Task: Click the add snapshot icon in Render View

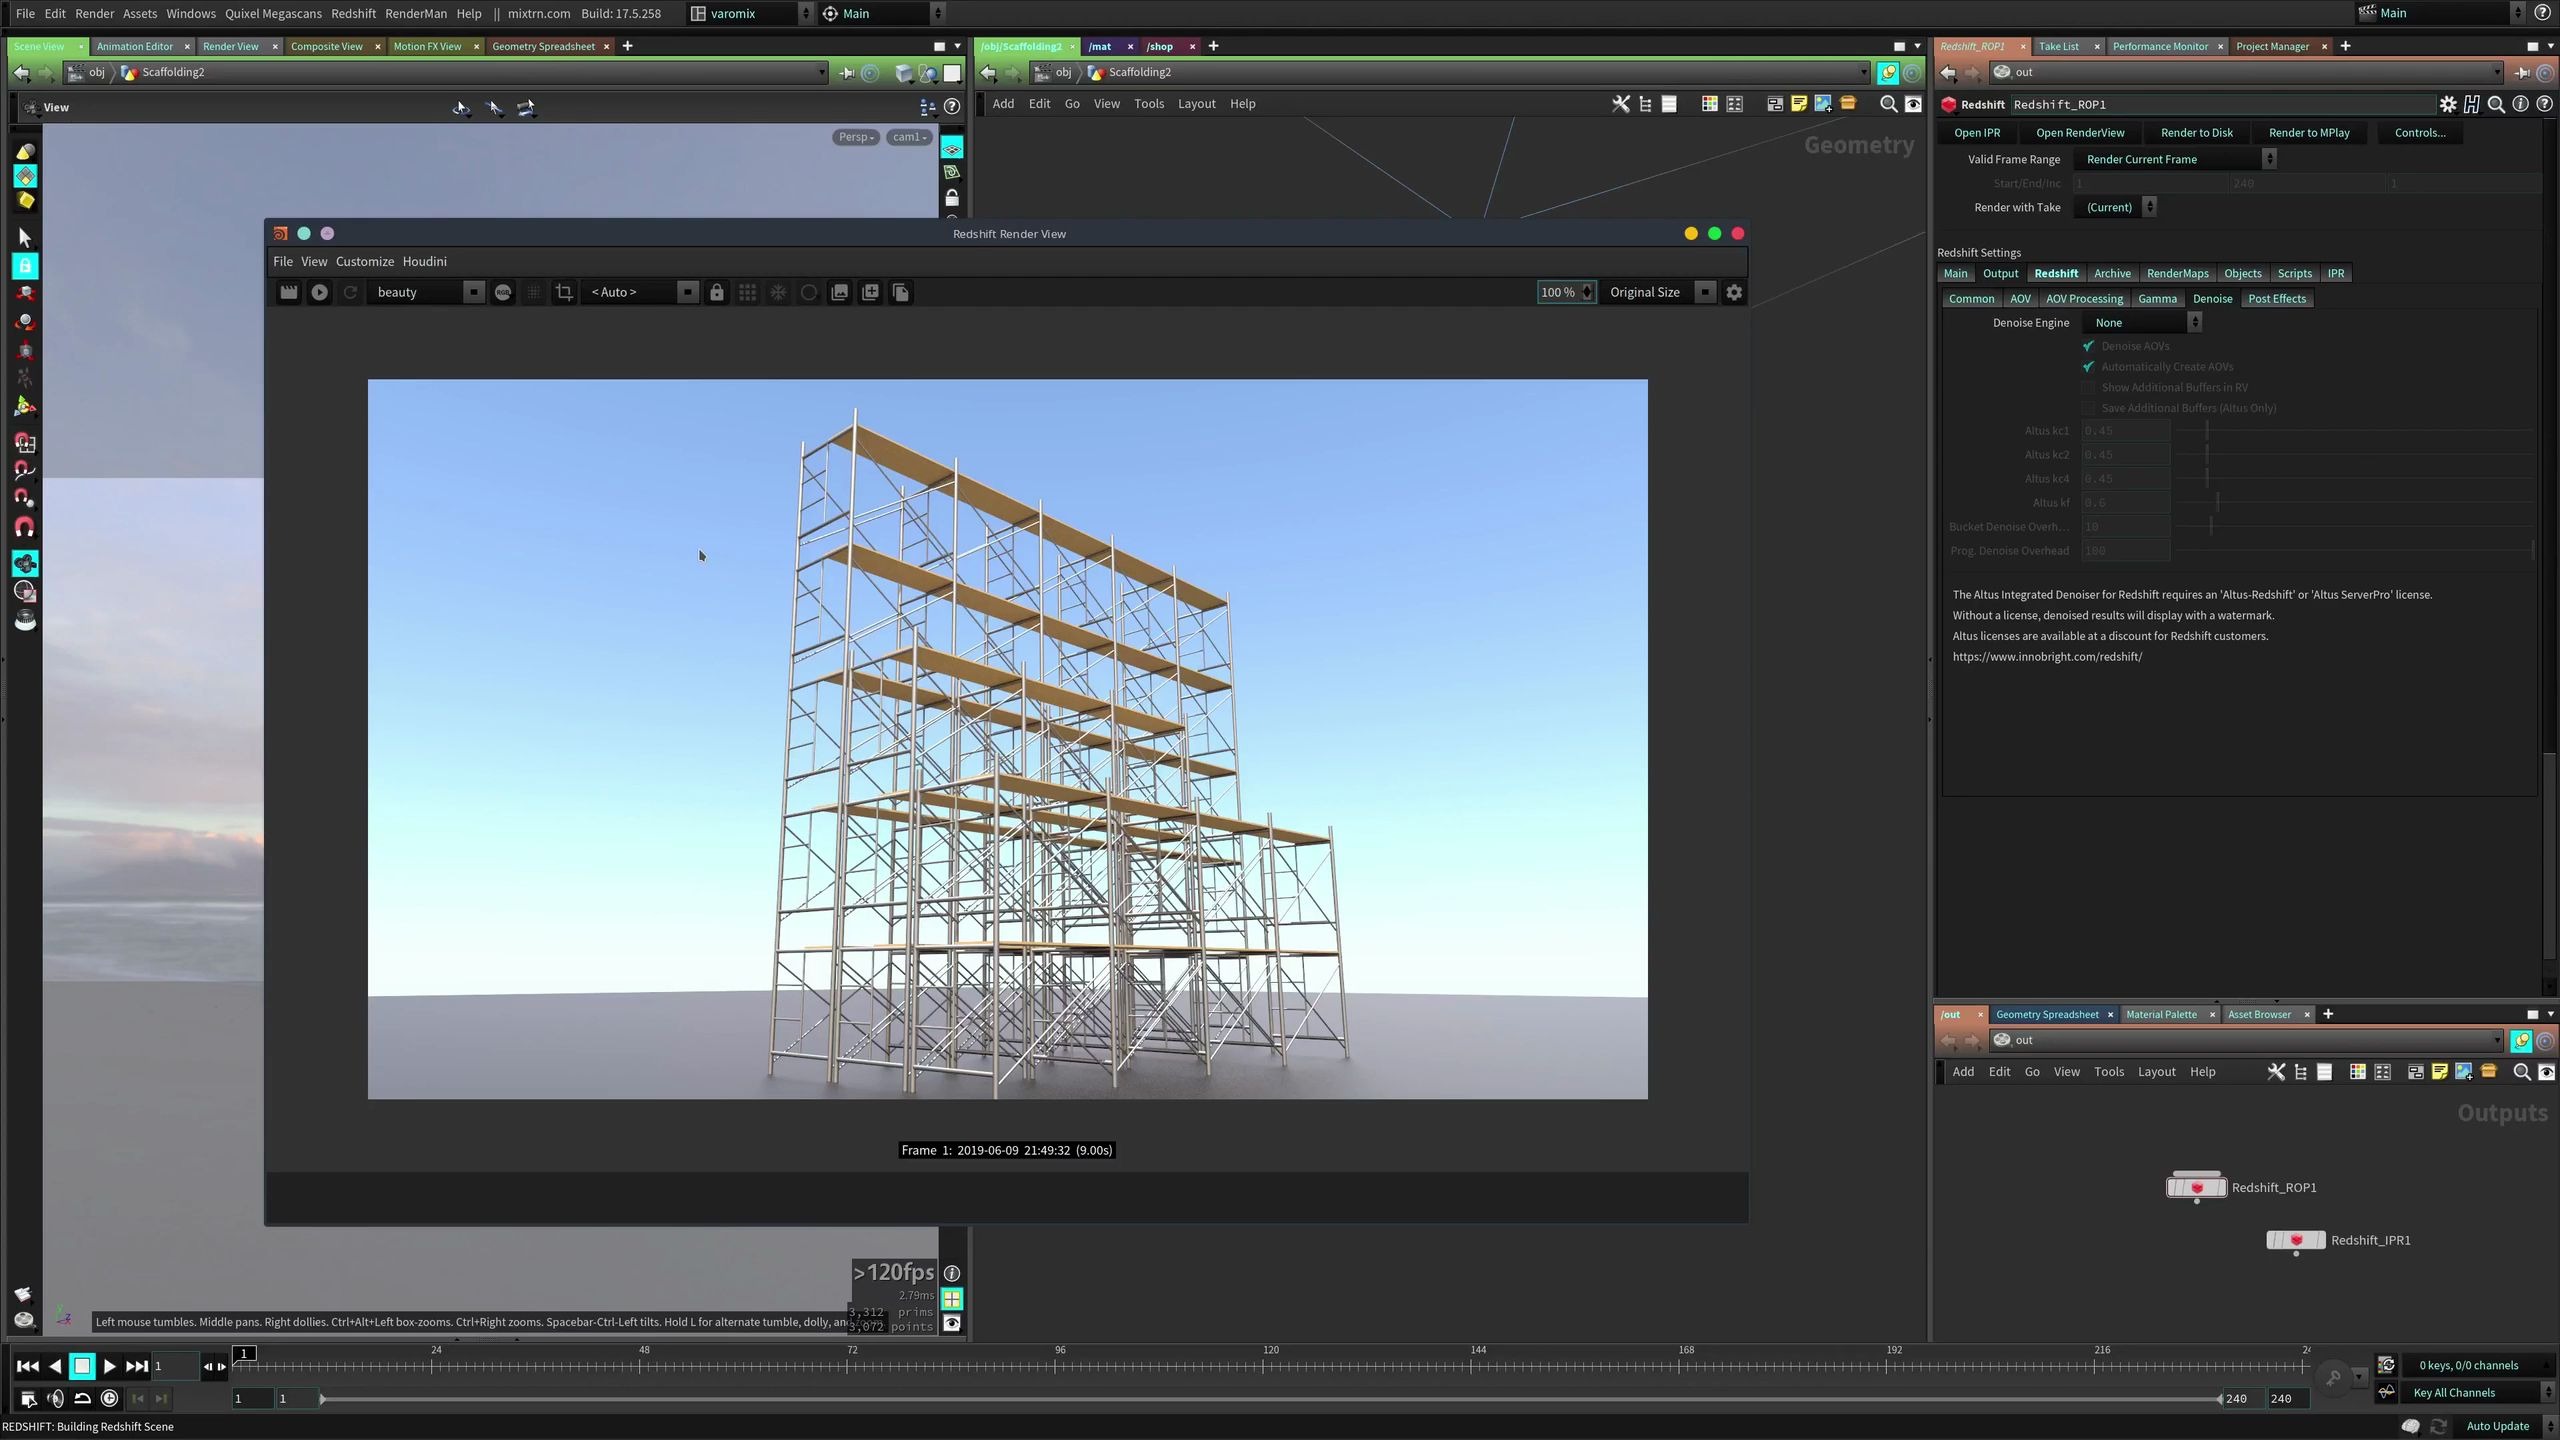Action: click(869, 292)
